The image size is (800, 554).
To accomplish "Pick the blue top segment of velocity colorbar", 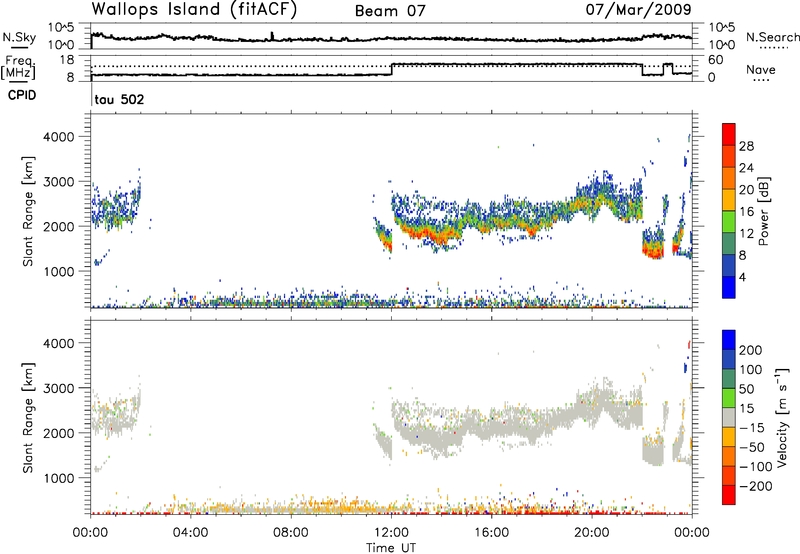I will [x=729, y=340].
